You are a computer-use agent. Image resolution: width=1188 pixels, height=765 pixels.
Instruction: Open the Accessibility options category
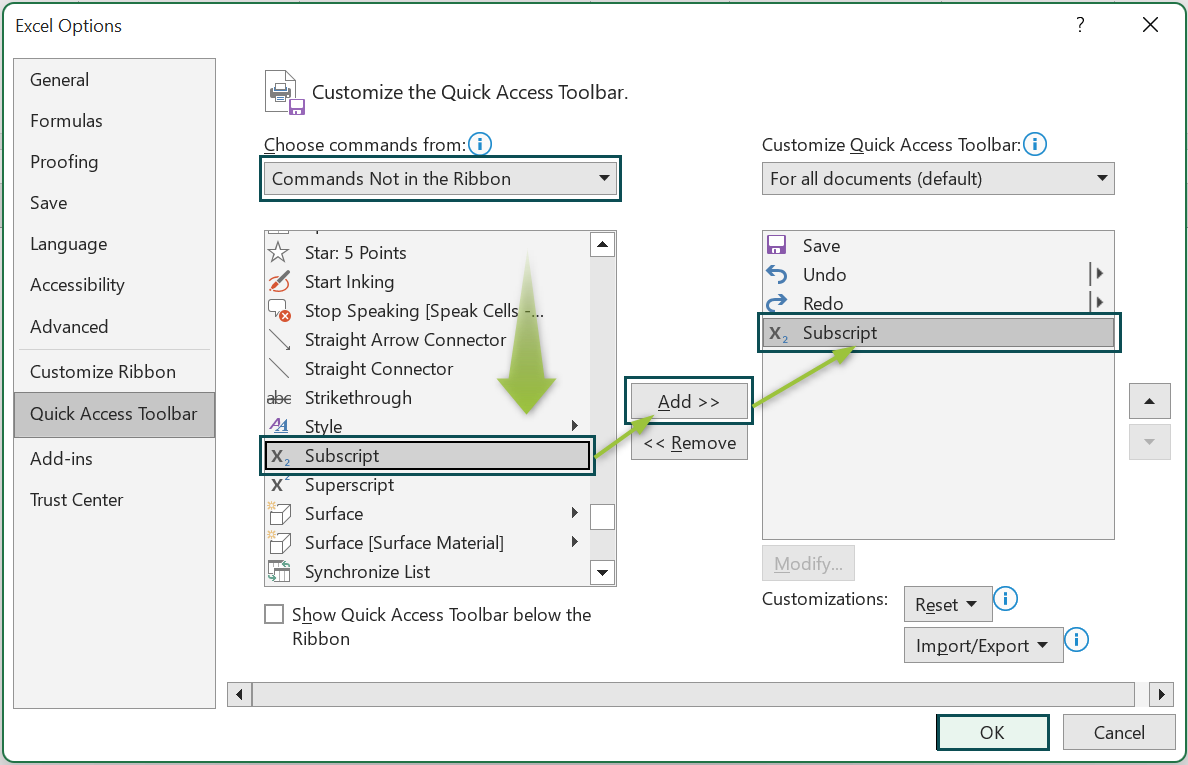(x=114, y=285)
